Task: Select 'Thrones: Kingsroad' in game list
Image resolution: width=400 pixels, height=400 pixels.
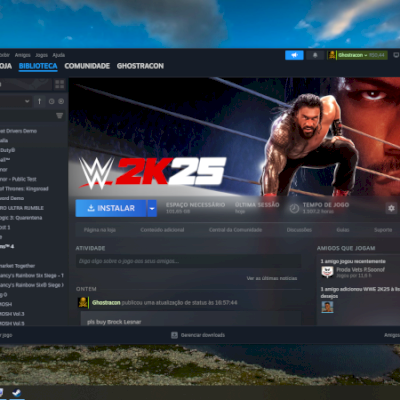Action: 24,189
